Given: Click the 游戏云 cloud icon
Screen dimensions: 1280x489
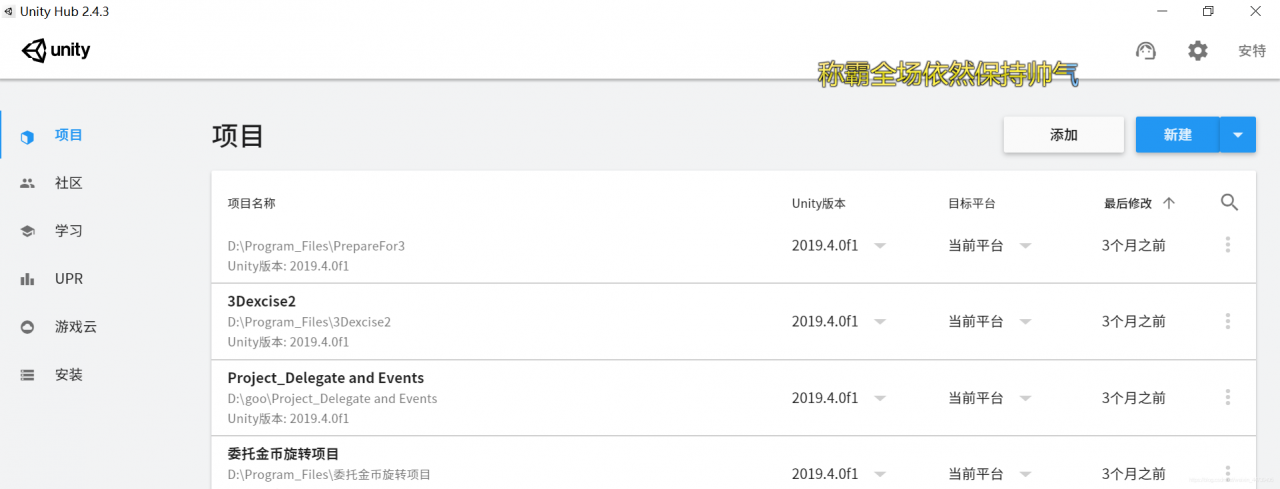Looking at the screenshot, I should click(x=28, y=327).
